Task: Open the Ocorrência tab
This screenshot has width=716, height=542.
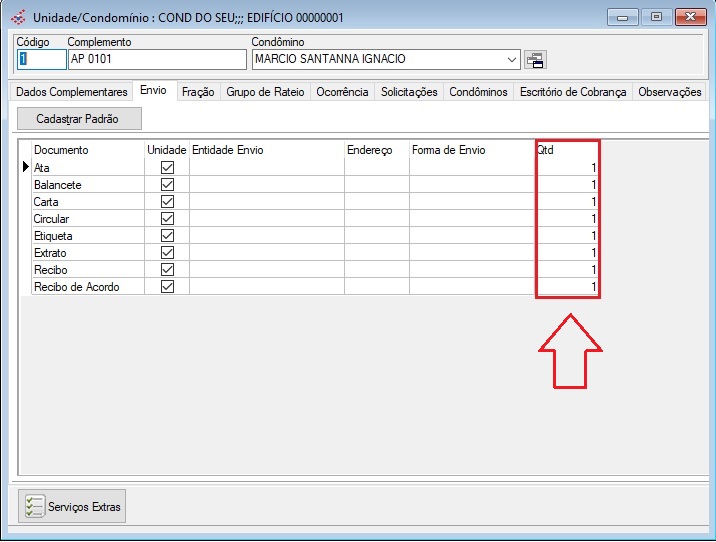Action: pyautogui.click(x=342, y=92)
